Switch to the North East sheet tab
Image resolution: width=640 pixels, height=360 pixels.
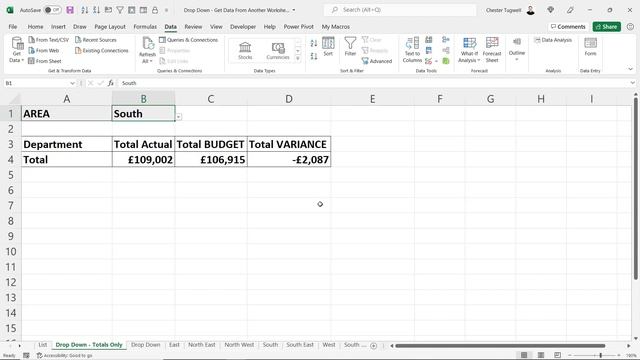202,345
